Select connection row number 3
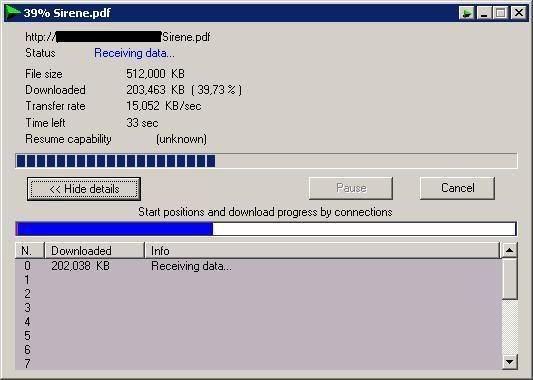Screen dimensions: 533x380 pos(258,308)
